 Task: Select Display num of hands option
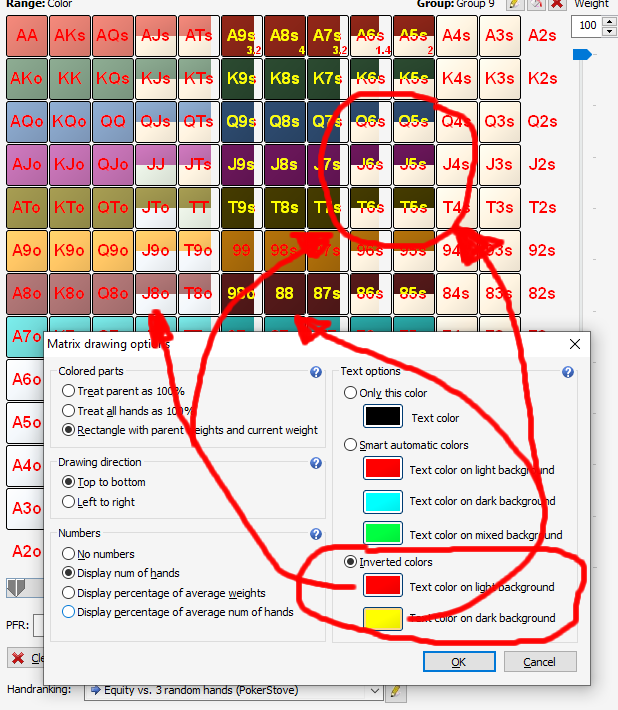pyautogui.click(x=121, y=573)
